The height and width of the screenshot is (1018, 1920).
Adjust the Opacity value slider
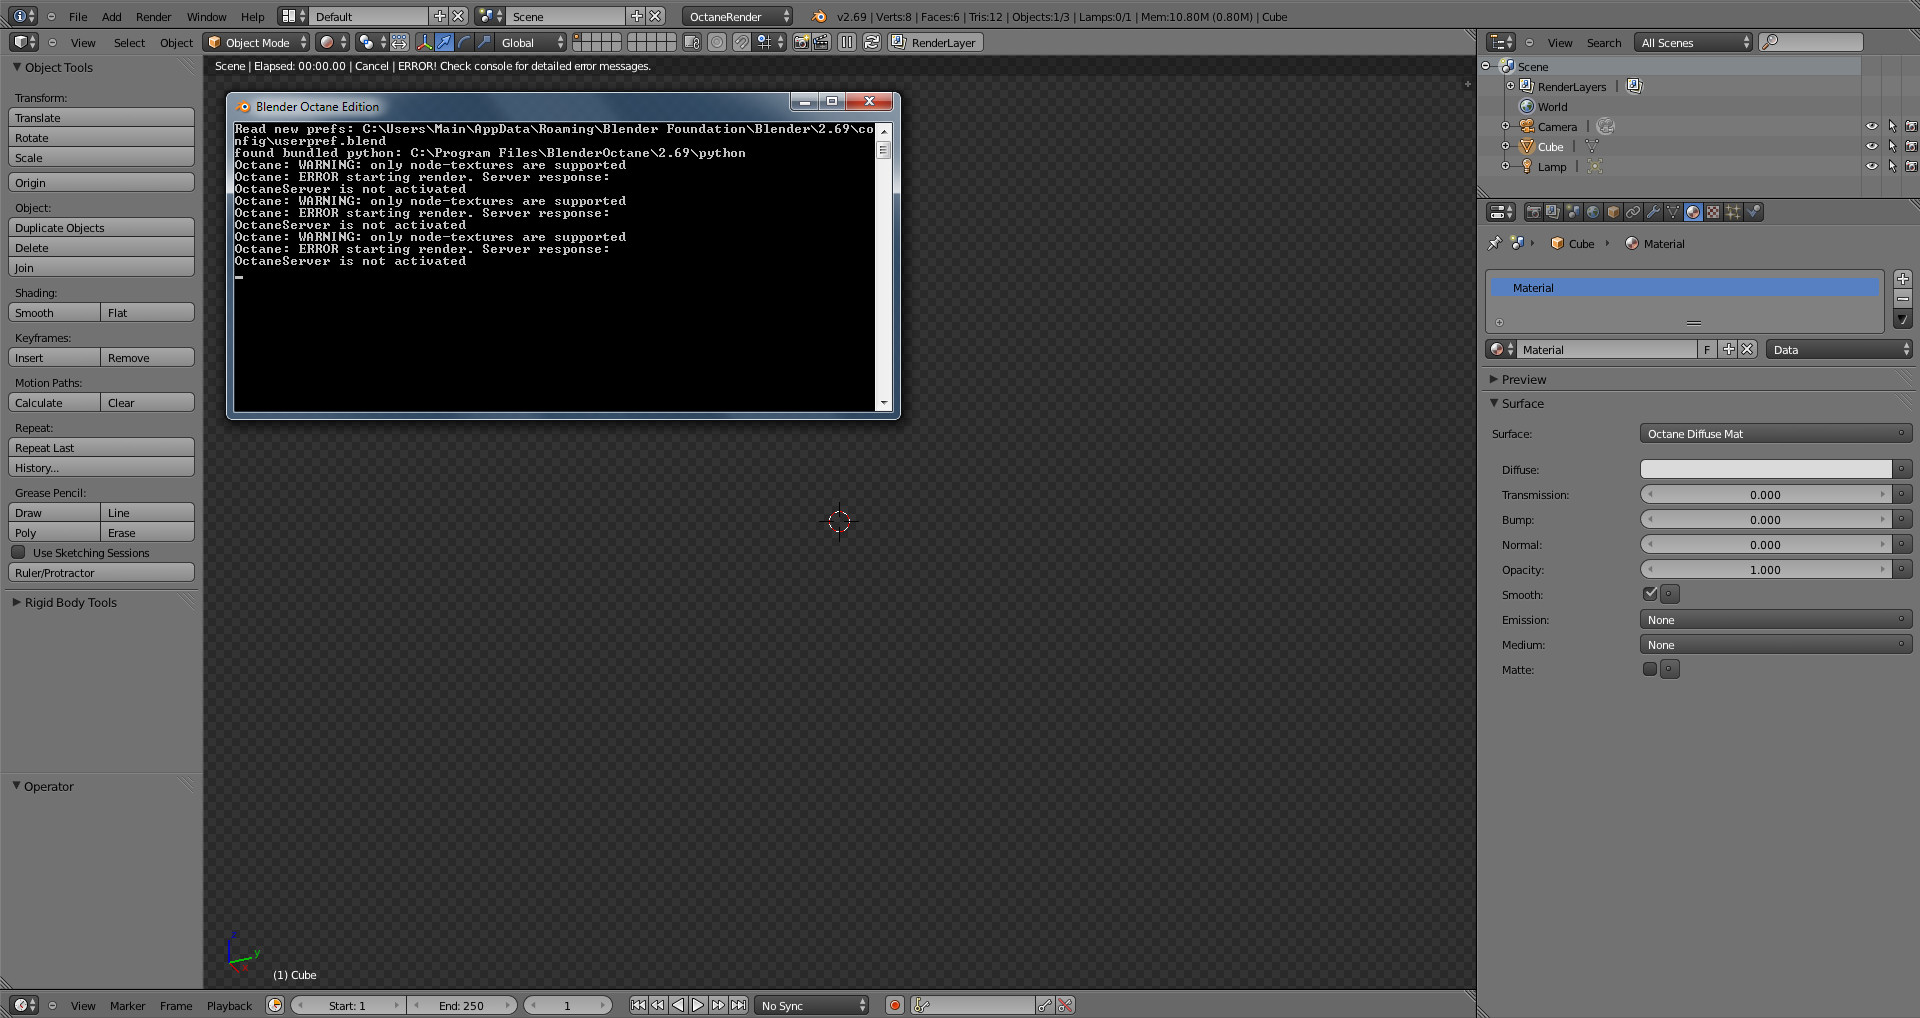pos(1766,569)
